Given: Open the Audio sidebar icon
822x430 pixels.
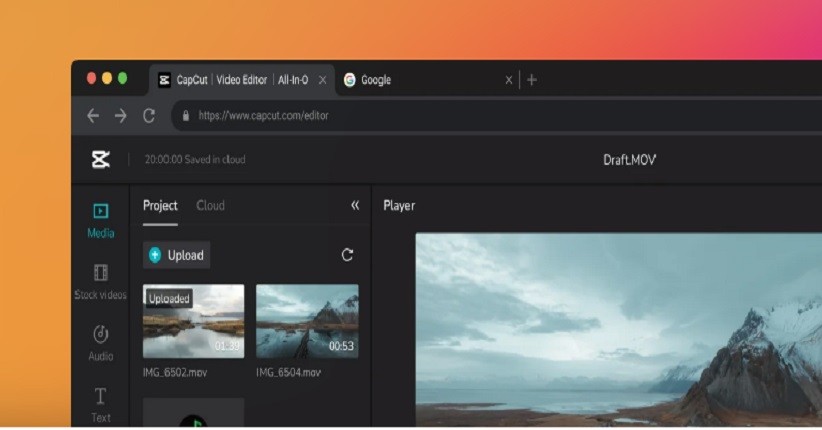Looking at the screenshot, I should click(x=100, y=334).
